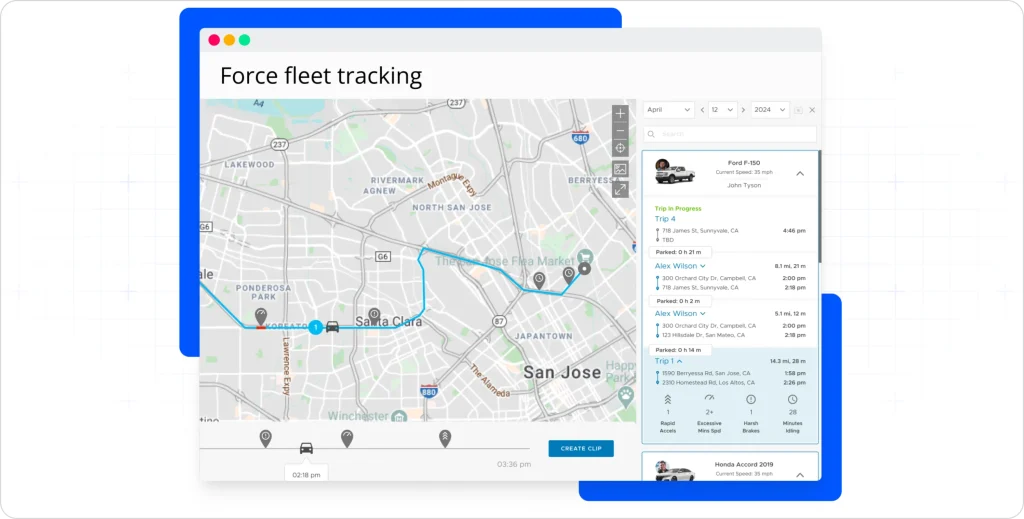Open the day 12 dropdown
Viewport: 1024px width, 519px height.
coord(723,110)
